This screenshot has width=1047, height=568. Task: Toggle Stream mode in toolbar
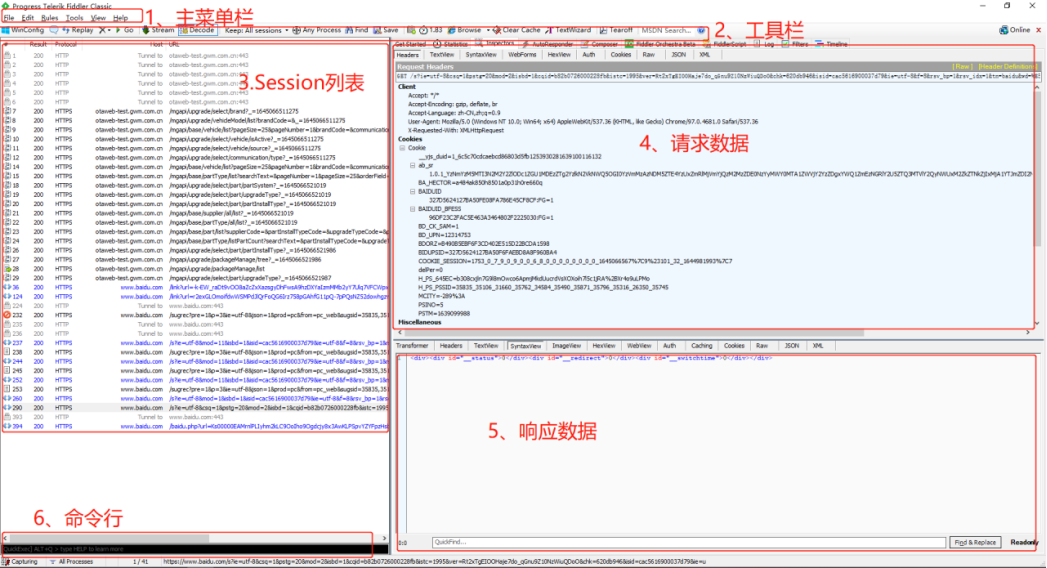(x=158, y=30)
